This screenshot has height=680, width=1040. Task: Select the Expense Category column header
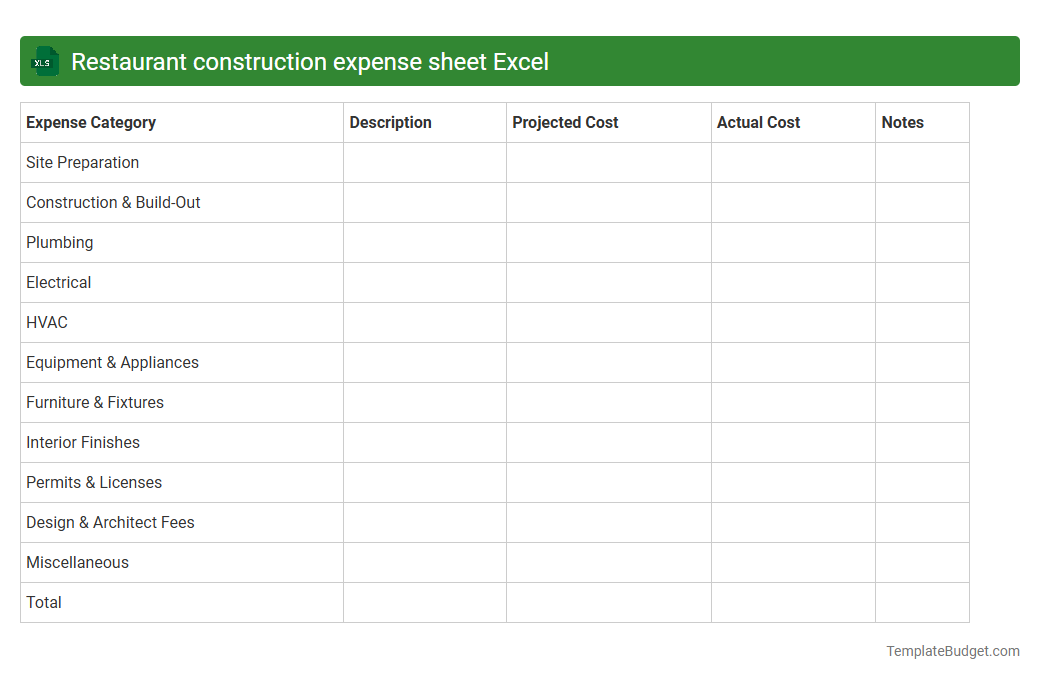point(90,122)
